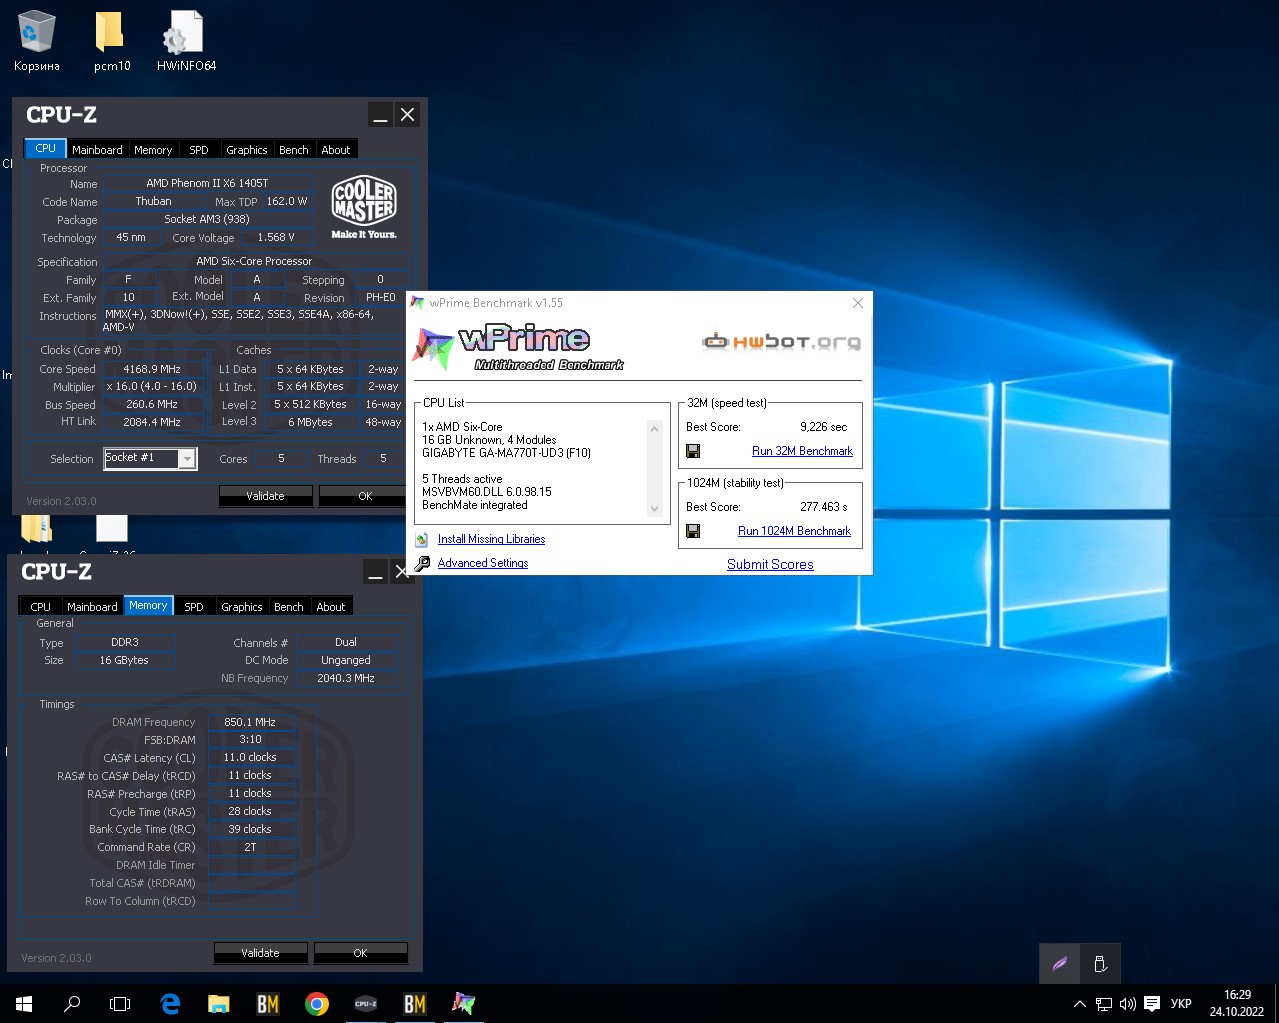The width and height of the screenshot is (1279, 1023).
Task: Open the taskbar search magnifier
Action: (72, 1003)
